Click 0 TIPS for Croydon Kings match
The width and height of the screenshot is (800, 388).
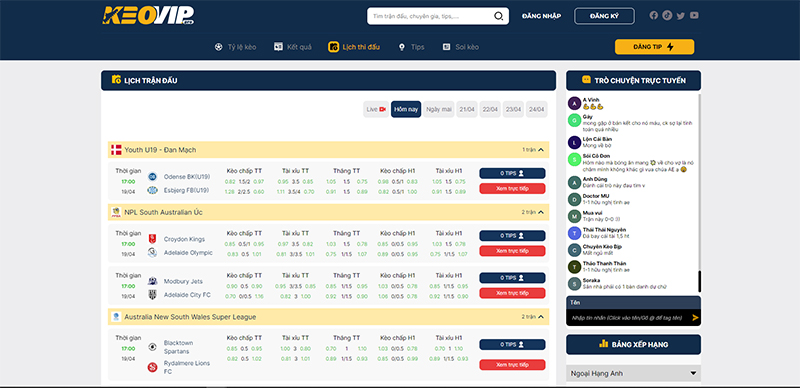click(x=512, y=236)
